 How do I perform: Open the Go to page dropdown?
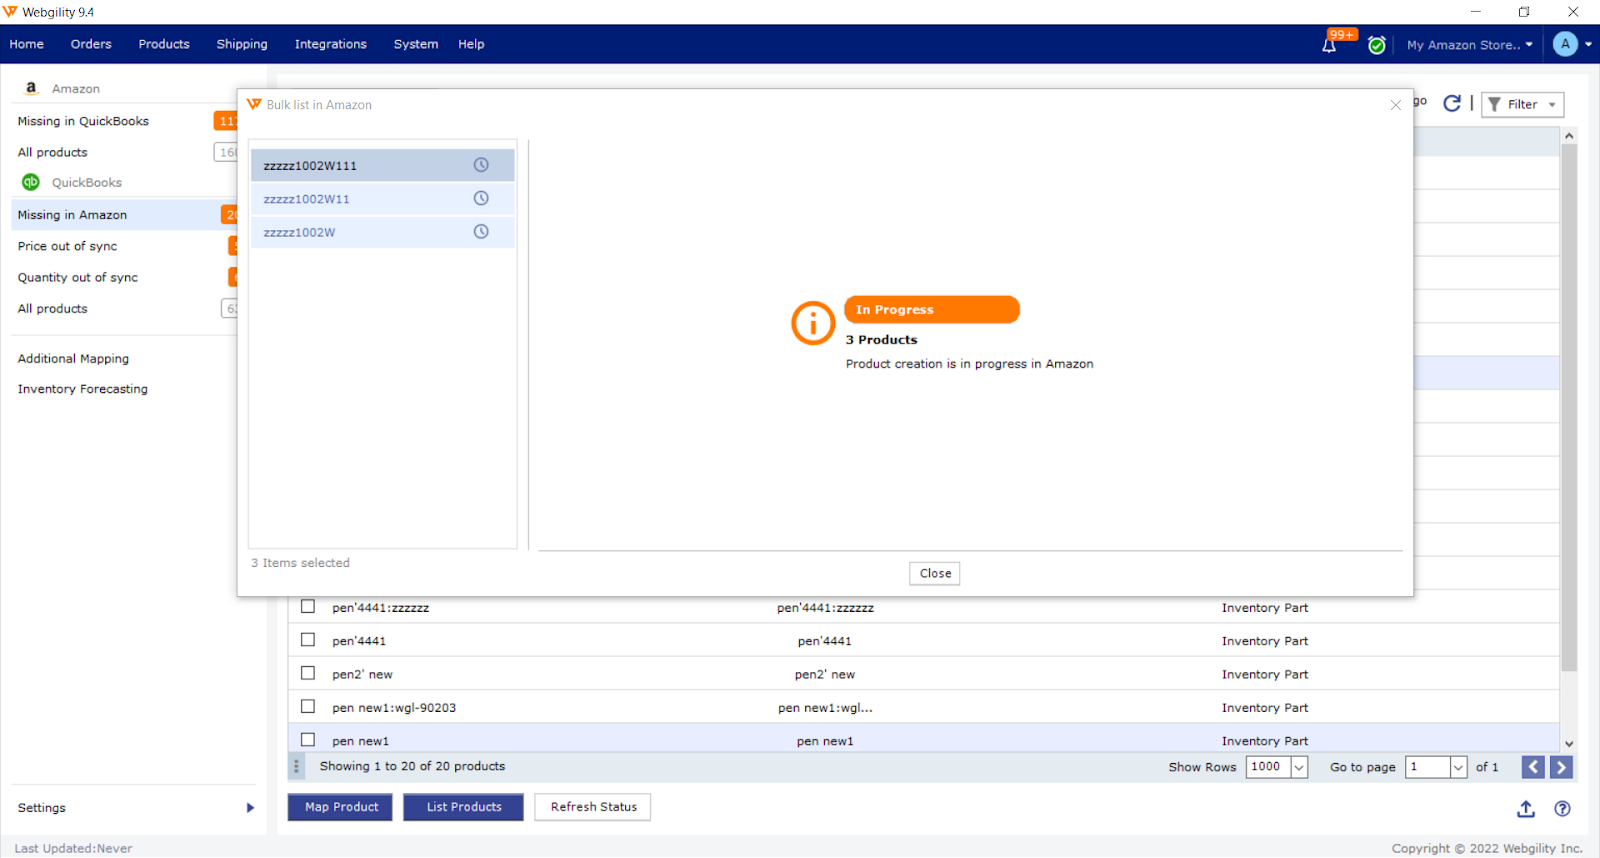click(x=1458, y=767)
